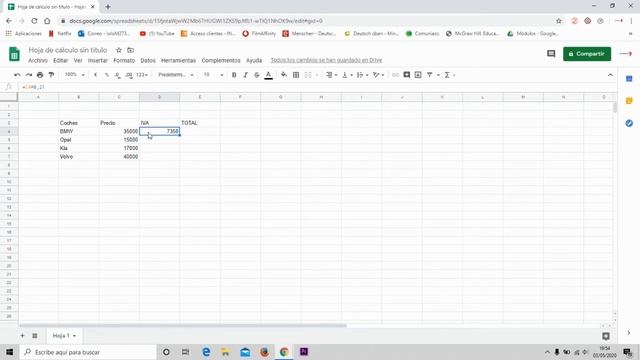Star the spreadsheet document

(119, 50)
